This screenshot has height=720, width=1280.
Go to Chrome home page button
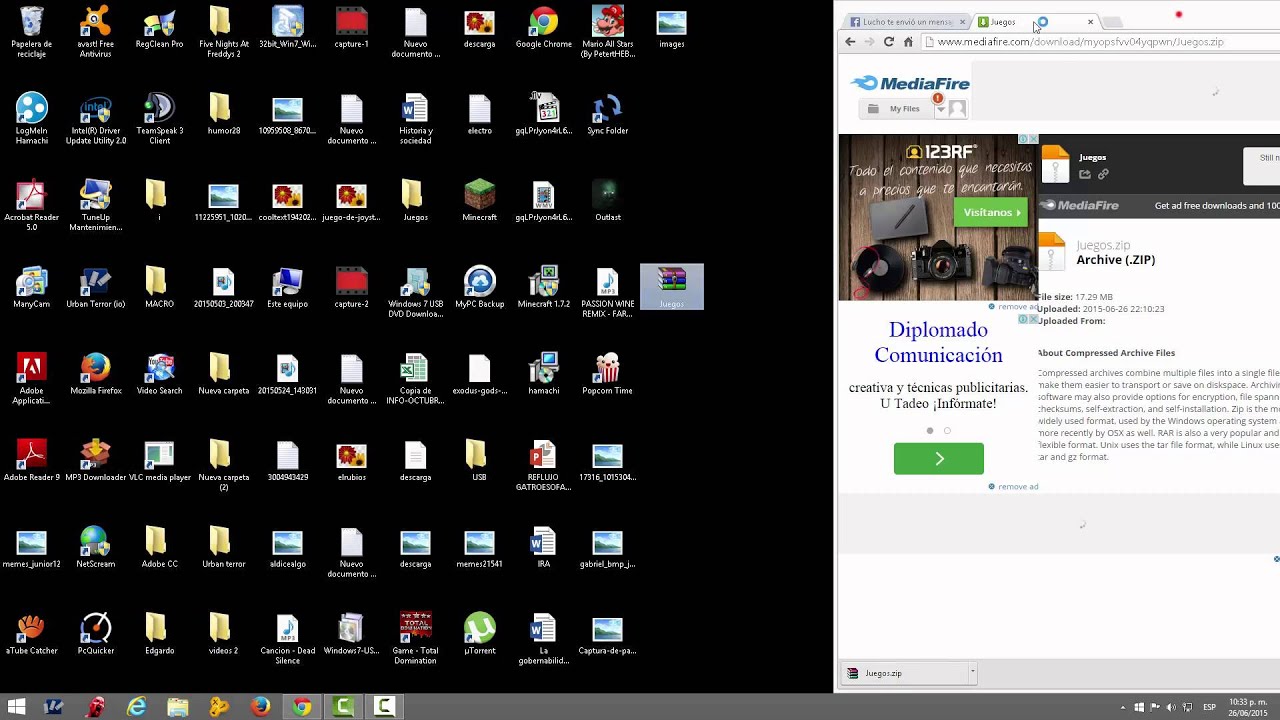coord(908,42)
